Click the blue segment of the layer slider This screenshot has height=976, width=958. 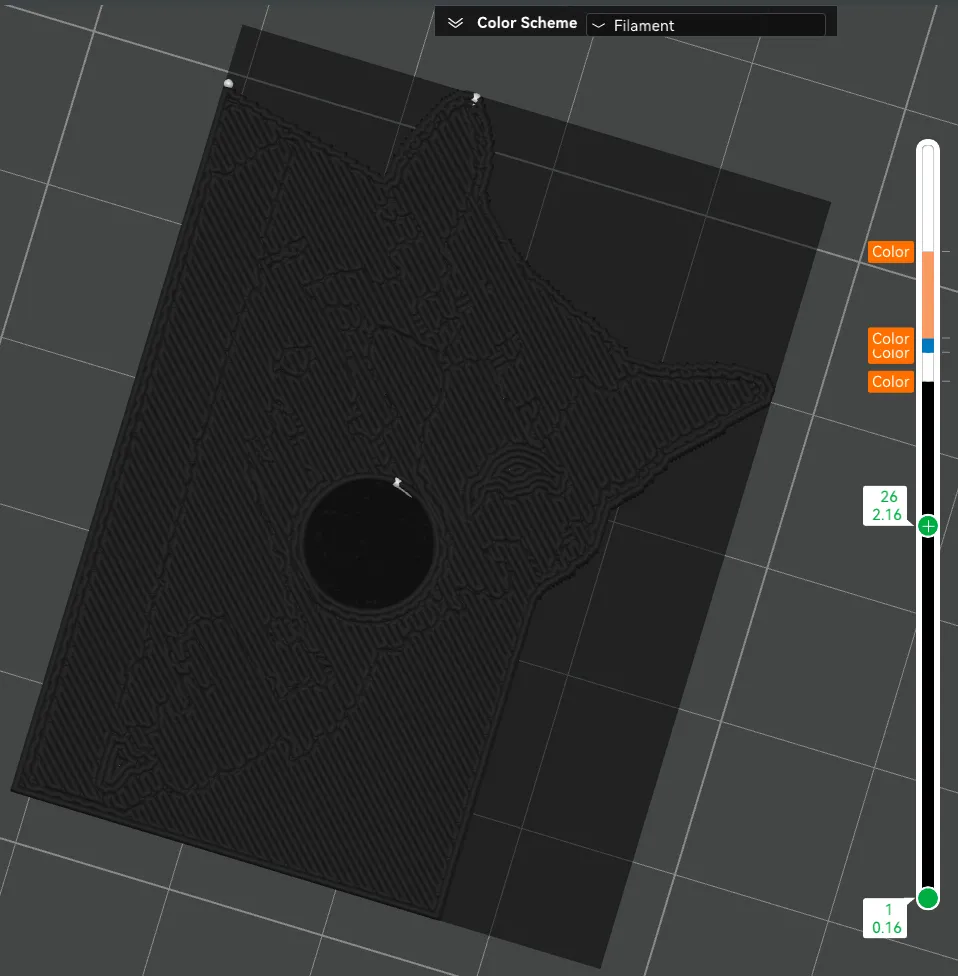click(927, 345)
